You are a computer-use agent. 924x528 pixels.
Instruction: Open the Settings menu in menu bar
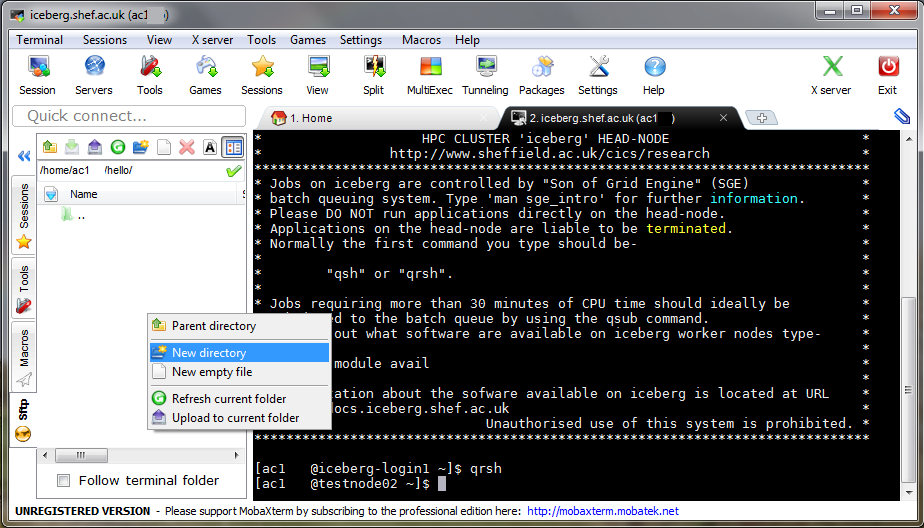click(x=361, y=40)
